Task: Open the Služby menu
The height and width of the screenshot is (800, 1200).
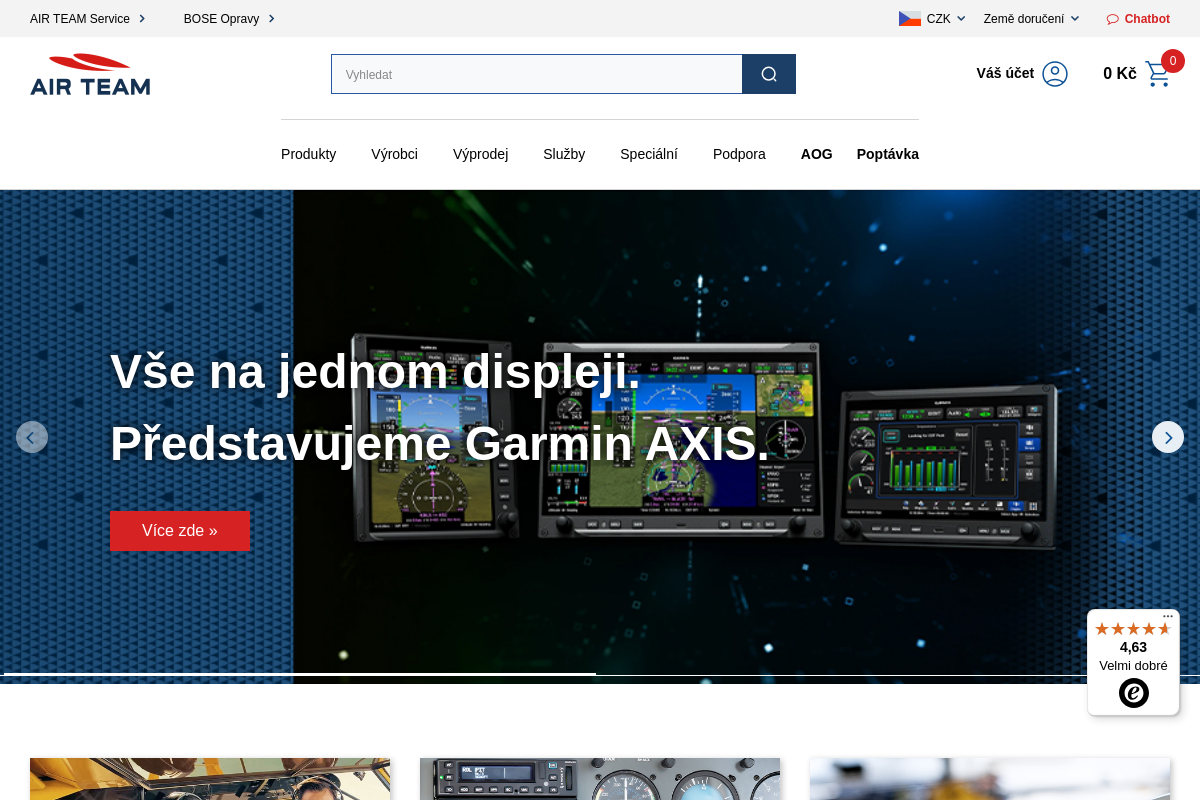Action: coord(564,154)
